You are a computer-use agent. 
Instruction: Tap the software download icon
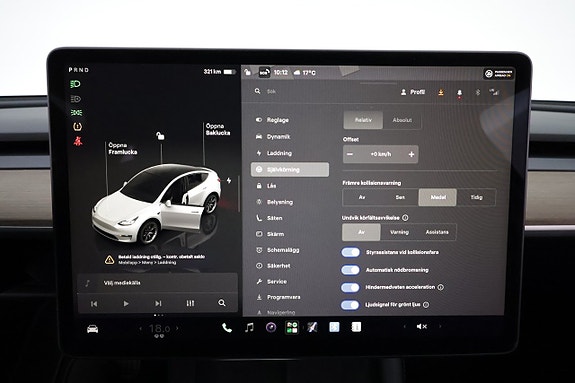pos(441,92)
